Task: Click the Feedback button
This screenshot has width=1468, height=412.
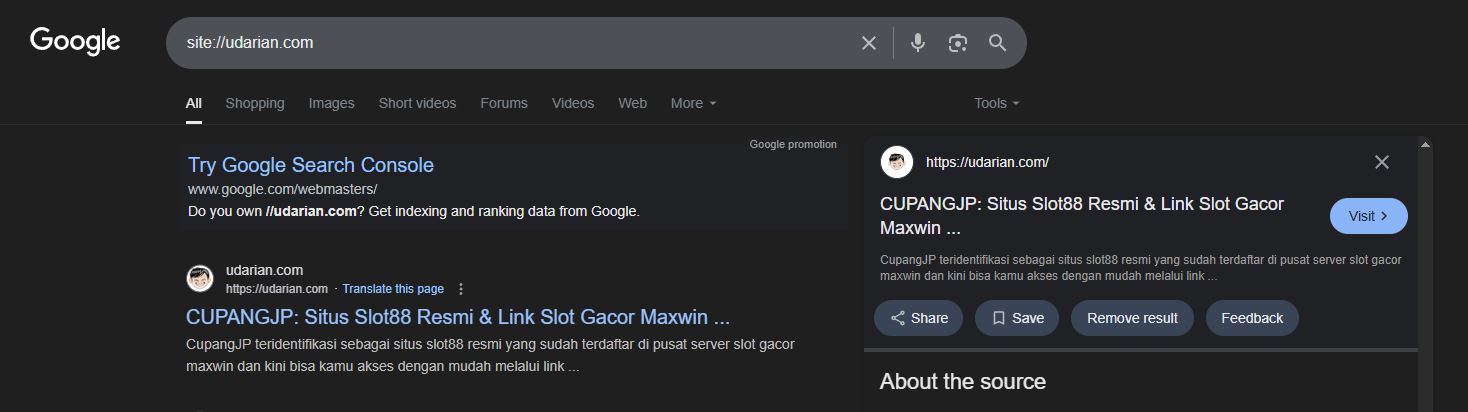Action: click(1252, 318)
